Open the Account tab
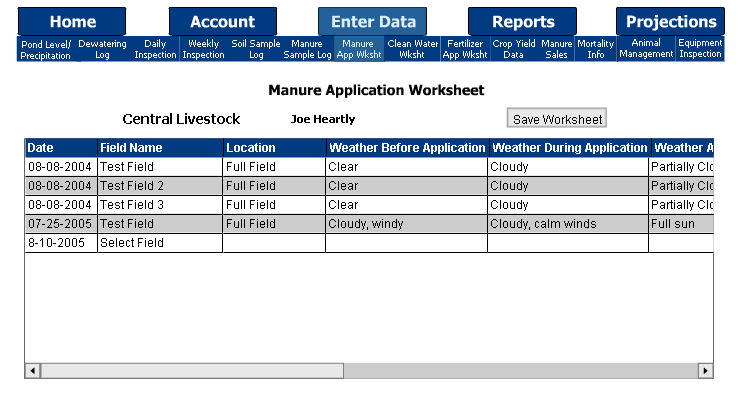This screenshot has height=400, width=746. (223, 21)
